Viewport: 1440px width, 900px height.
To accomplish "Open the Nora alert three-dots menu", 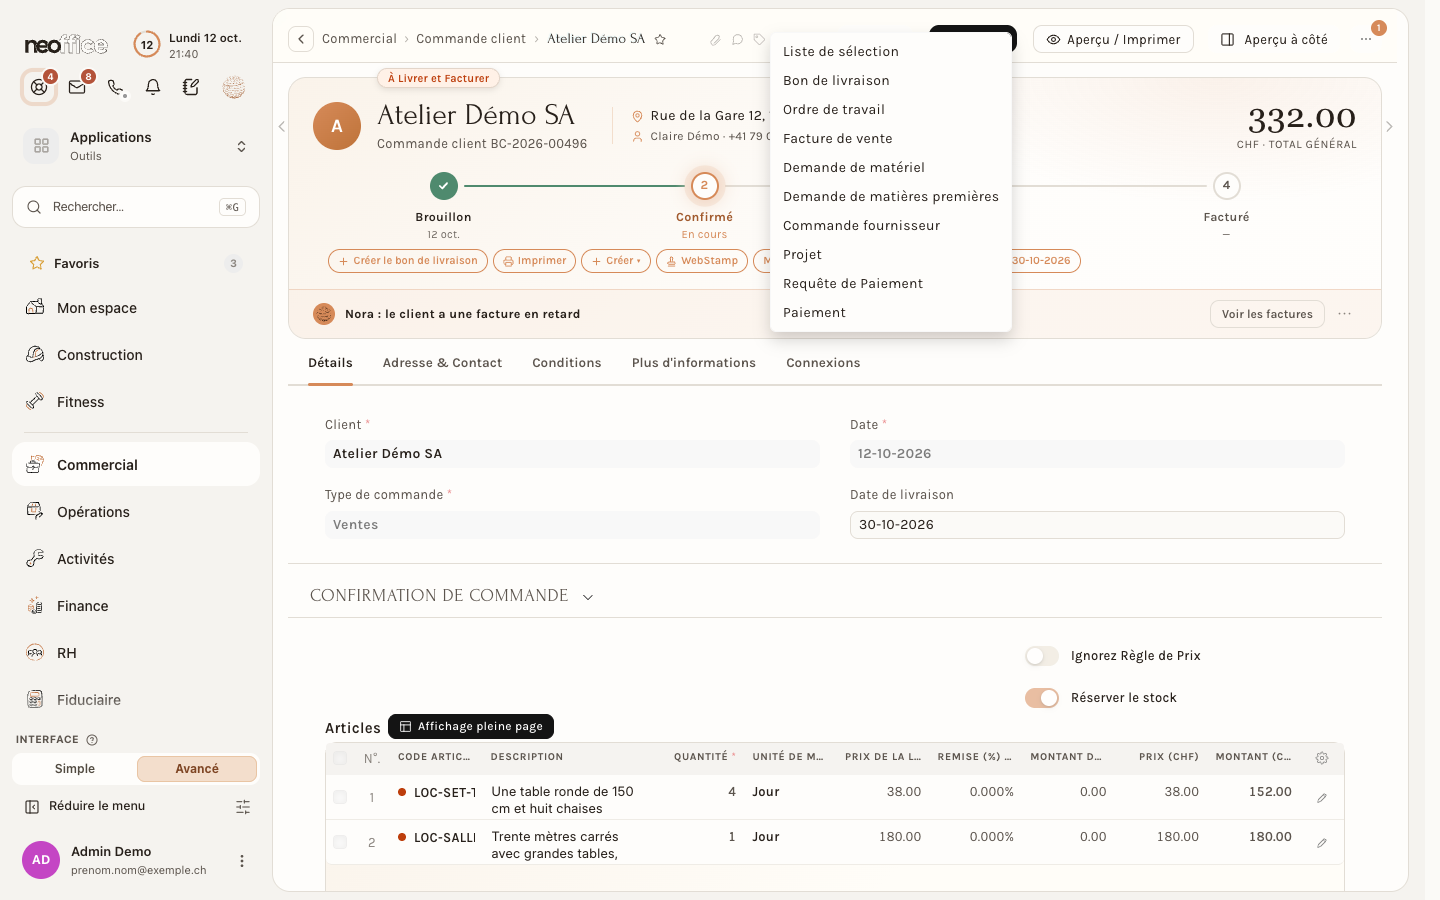I will click(1345, 314).
